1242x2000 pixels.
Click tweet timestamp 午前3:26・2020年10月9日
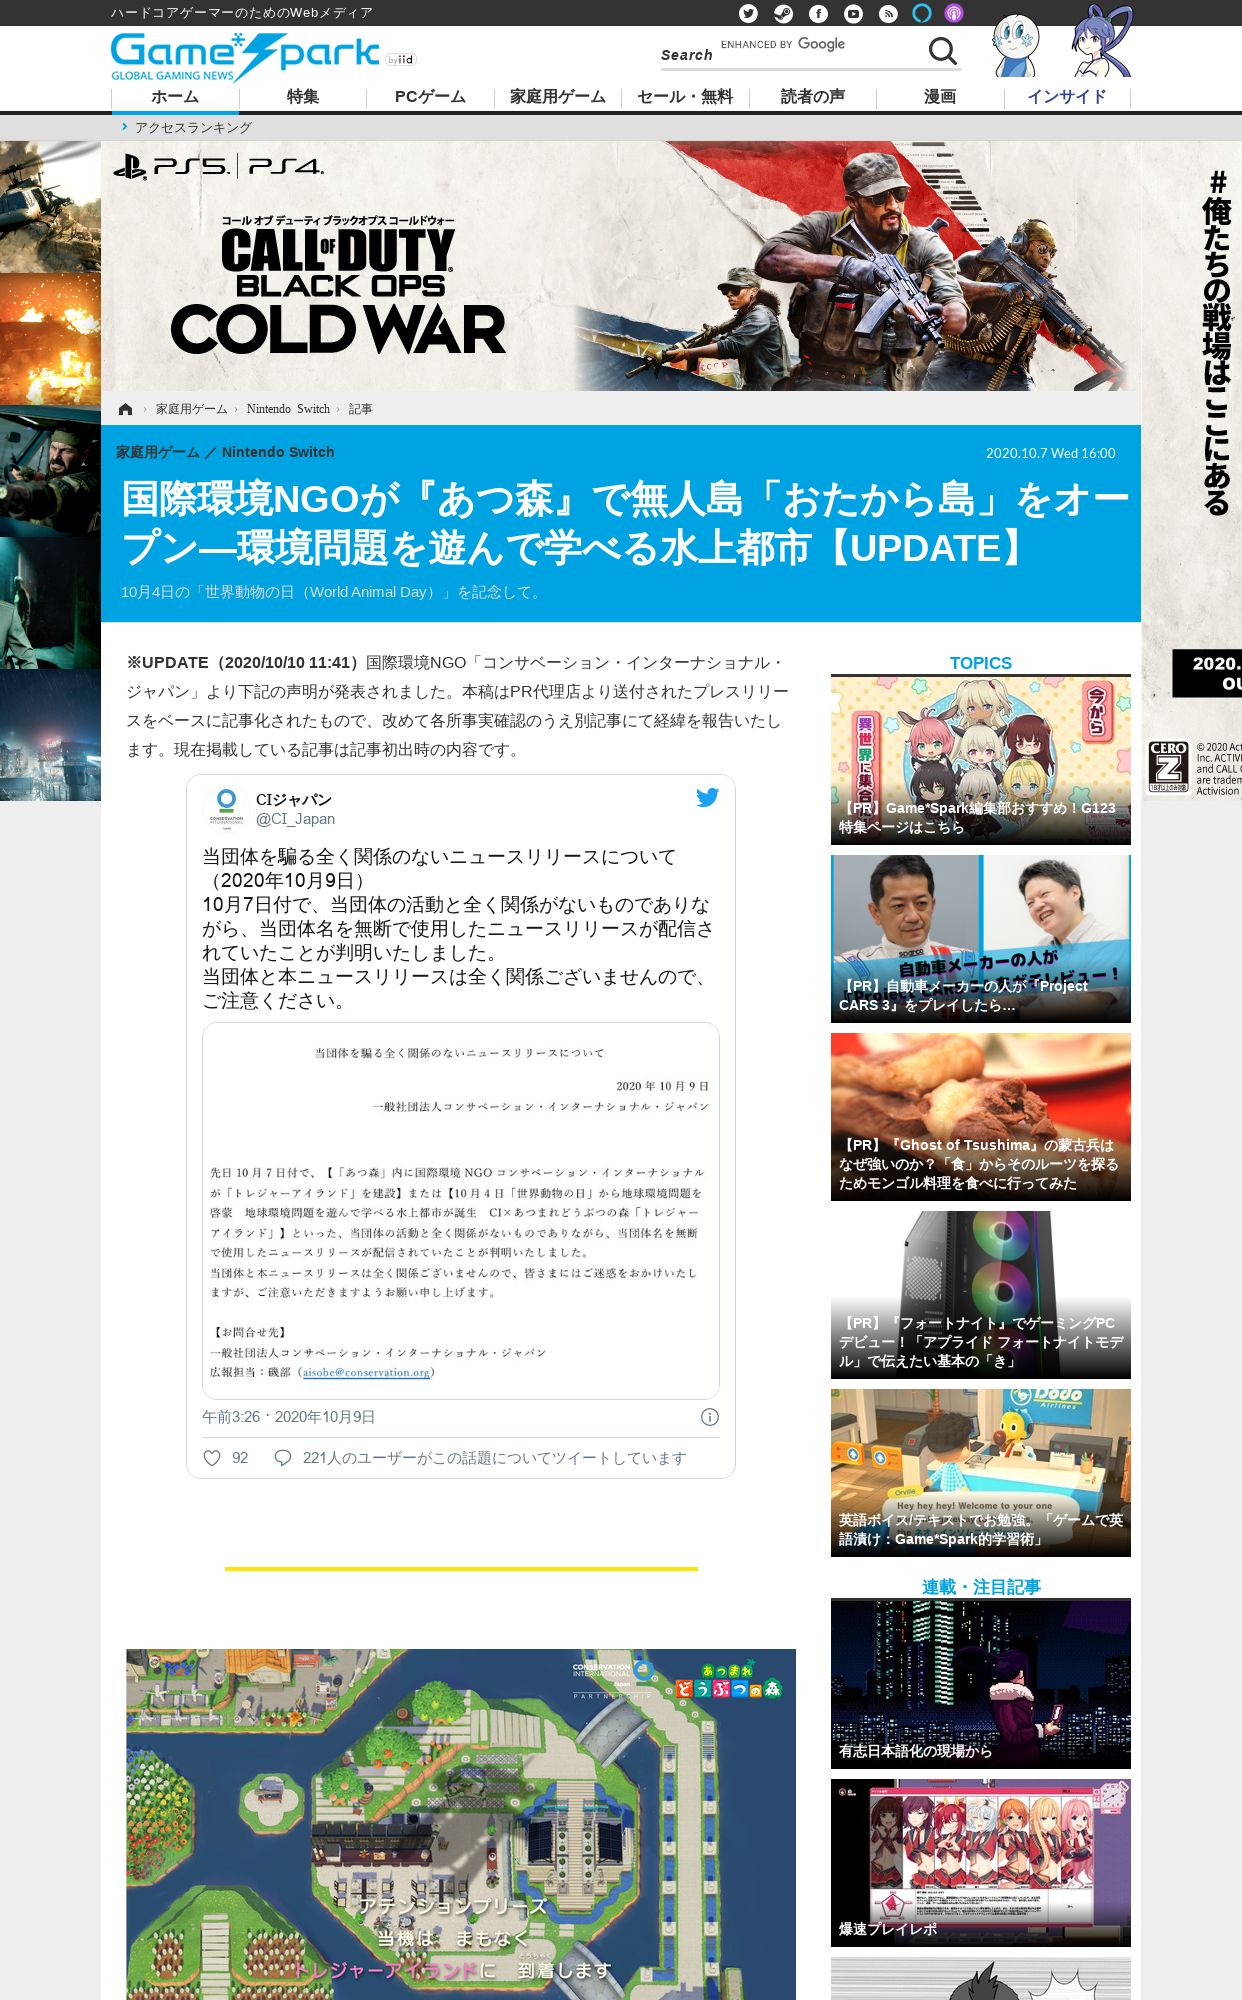[288, 1417]
